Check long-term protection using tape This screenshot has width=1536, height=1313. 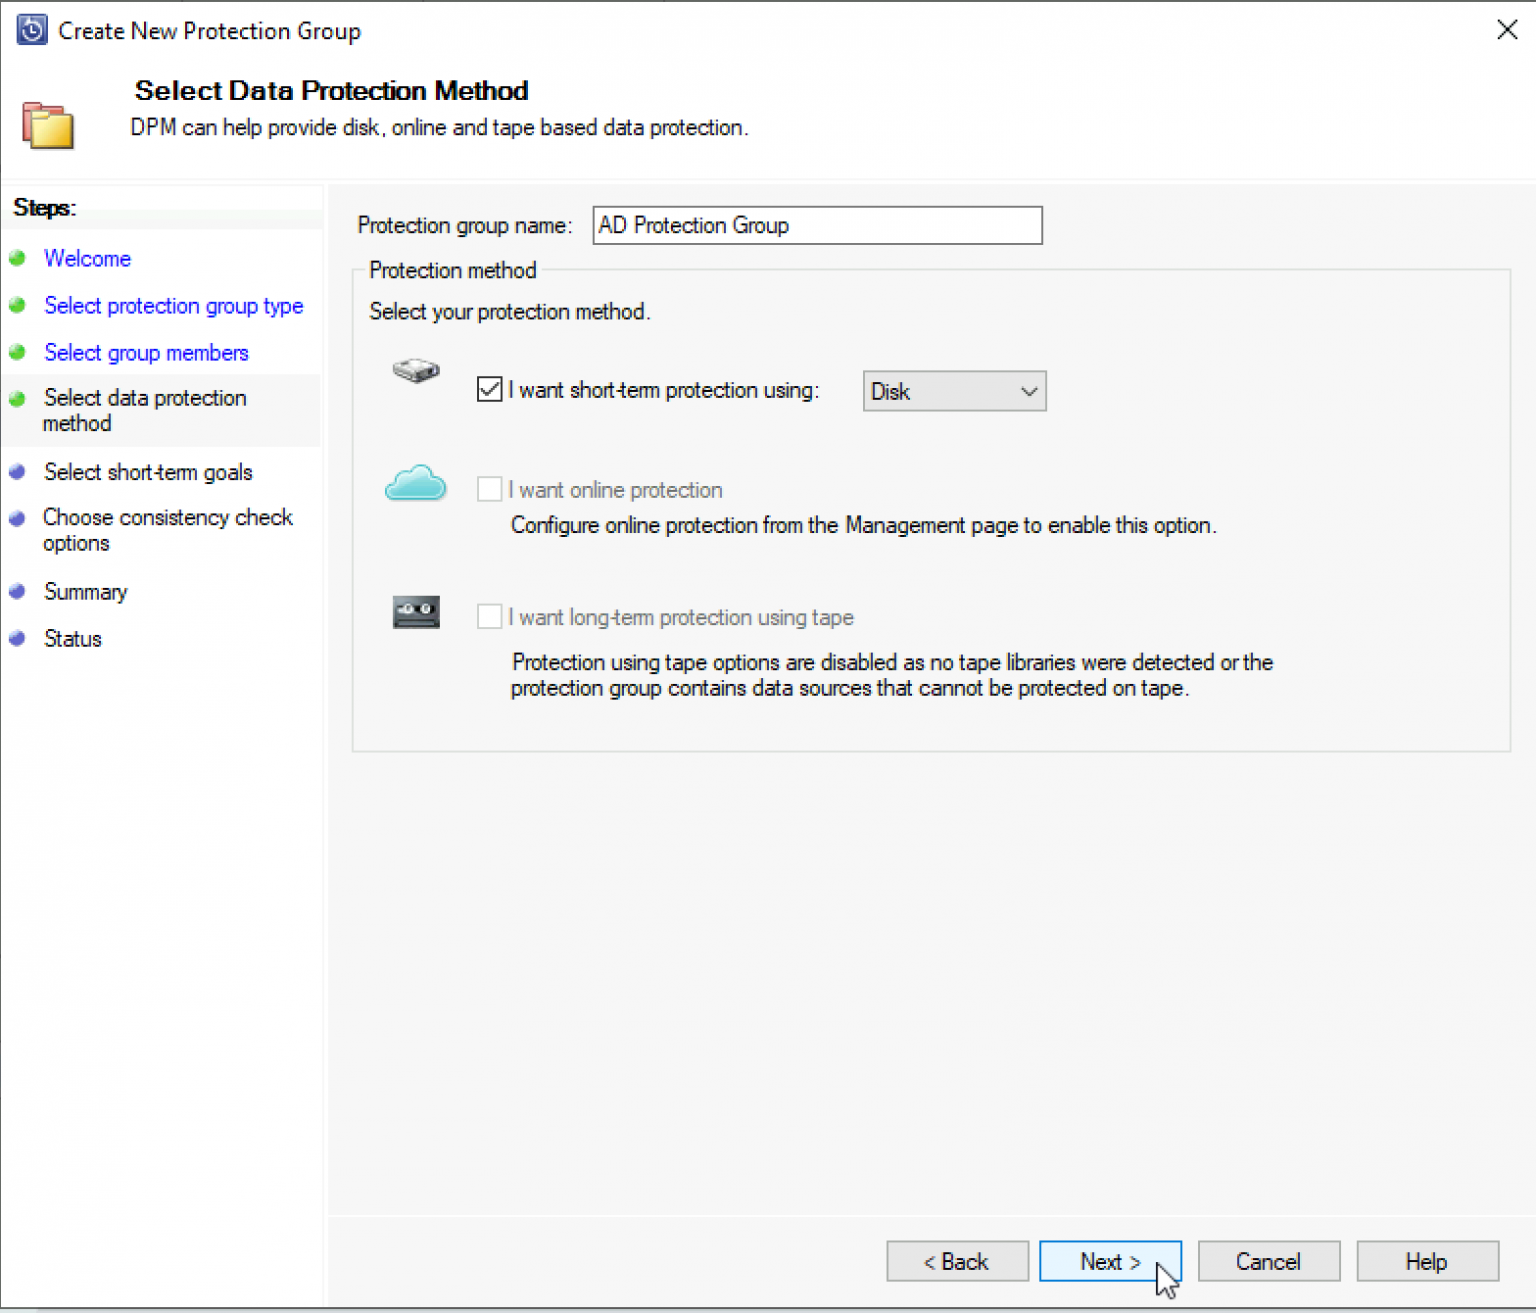[489, 616]
